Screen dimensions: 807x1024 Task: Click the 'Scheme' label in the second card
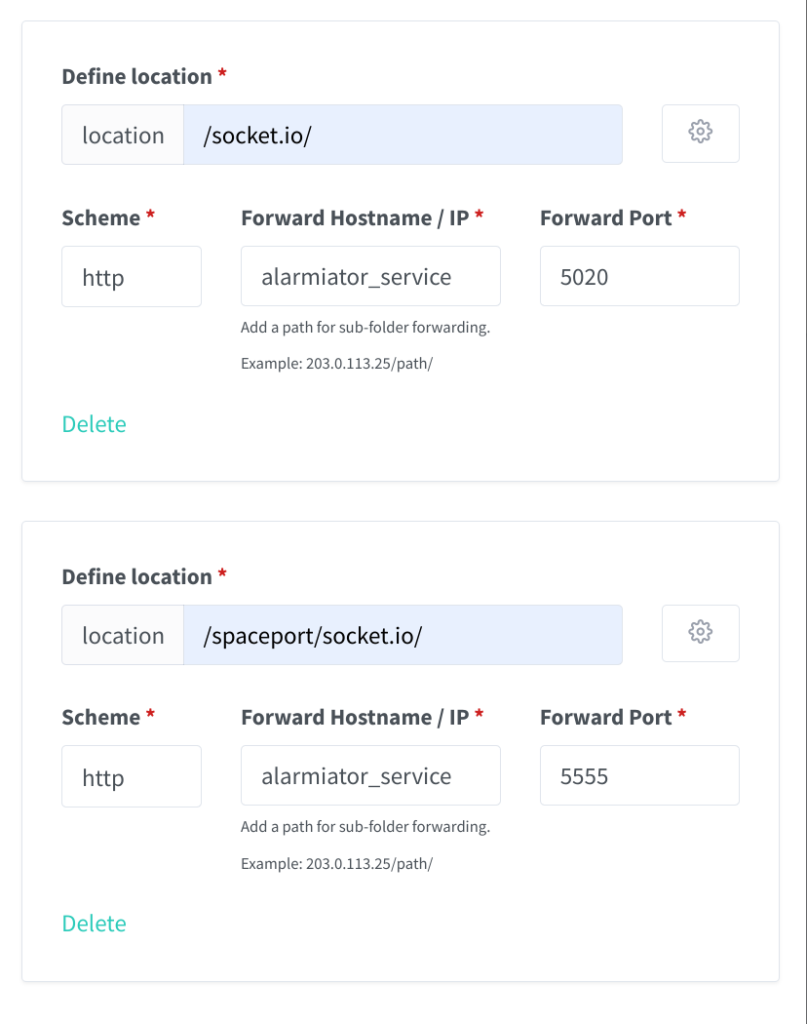pos(101,717)
